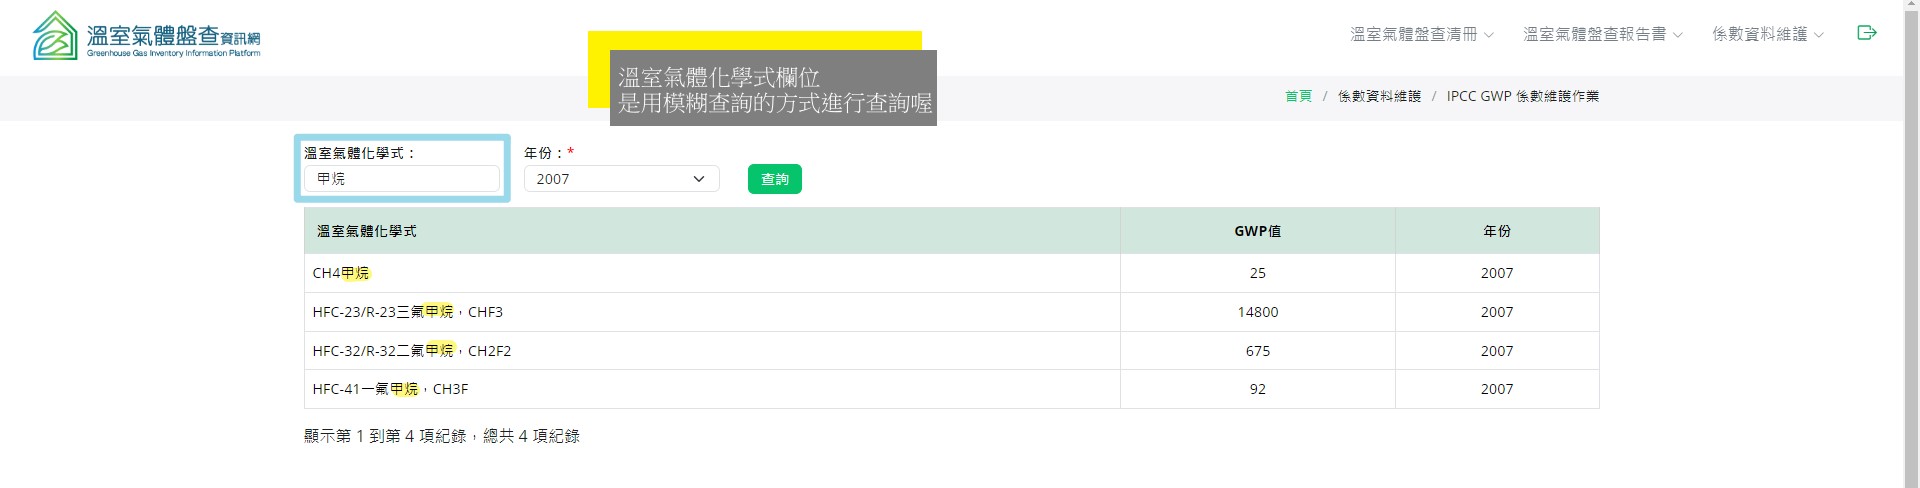Open the 年份 dropdown showing 2007
The width and height of the screenshot is (1920, 488).
pyautogui.click(x=621, y=179)
